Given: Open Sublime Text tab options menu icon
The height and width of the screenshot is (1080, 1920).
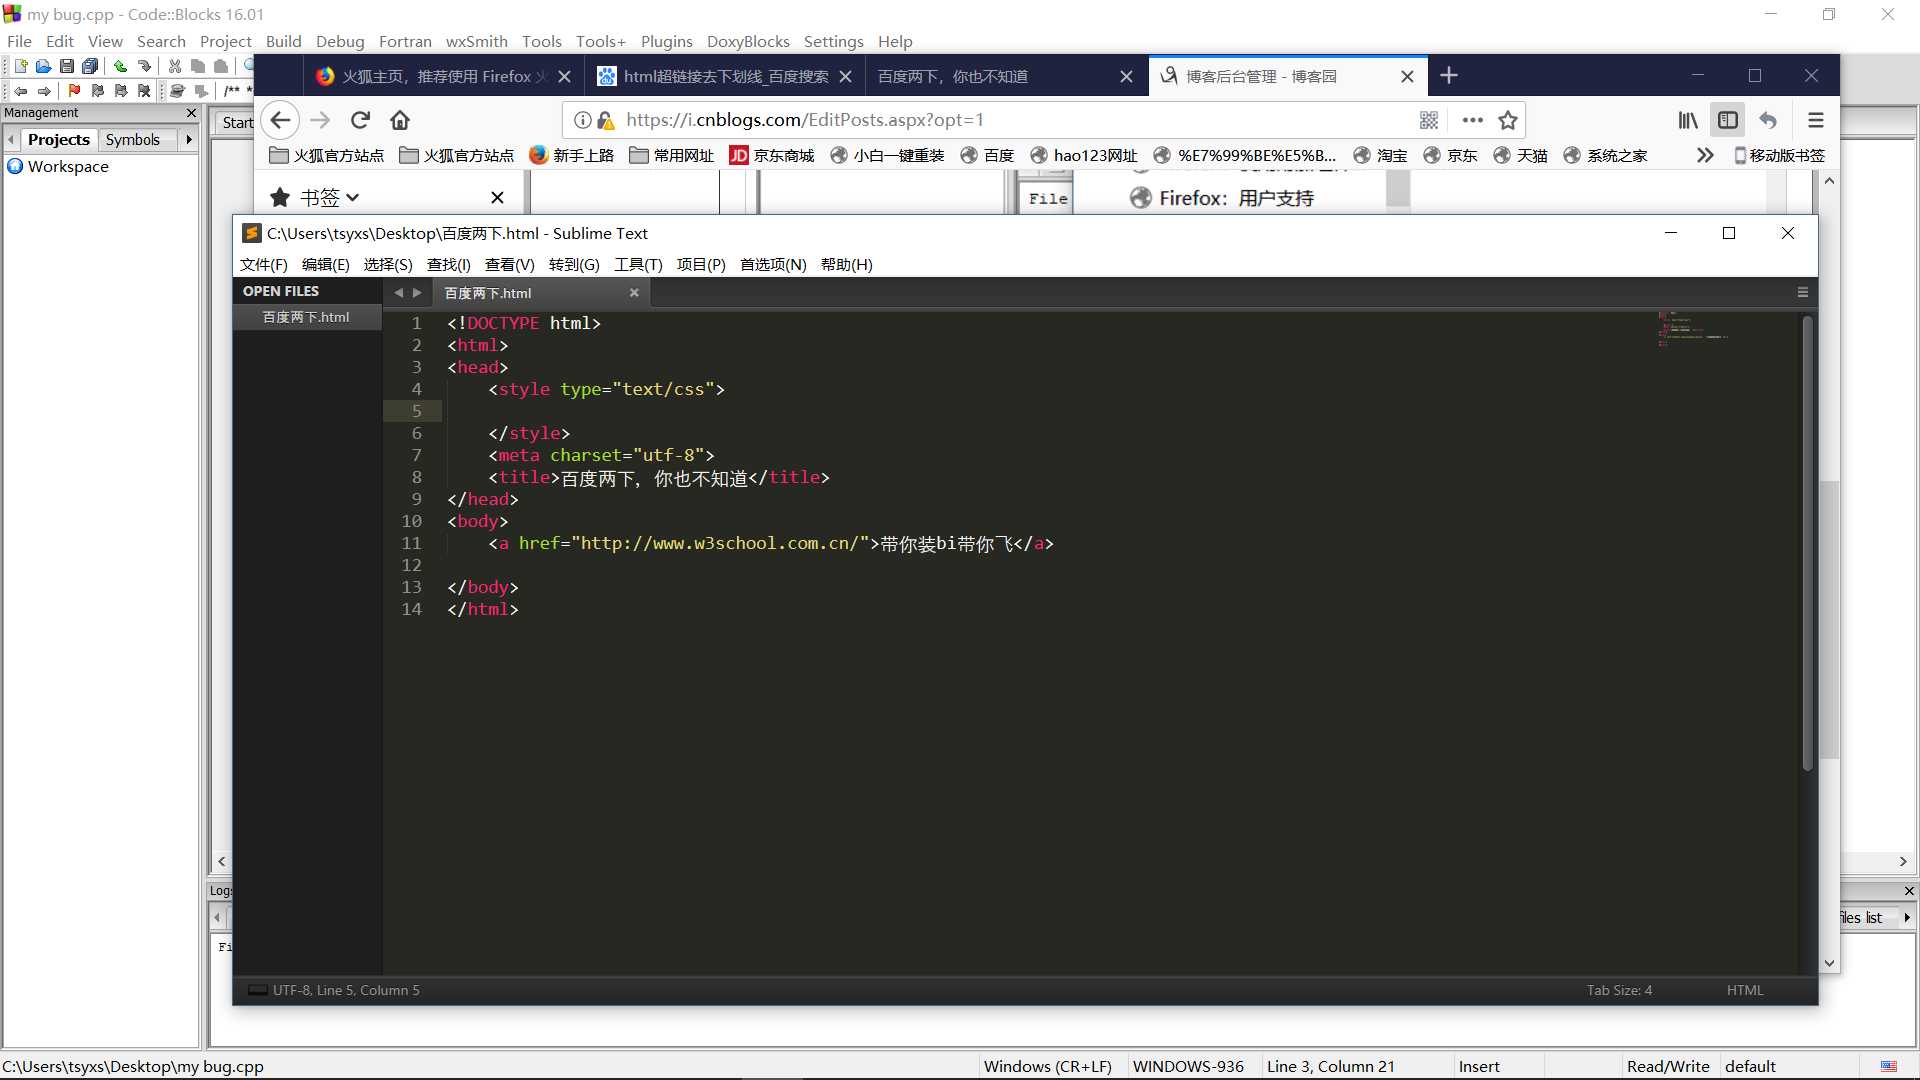Looking at the screenshot, I should coord(1803,293).
